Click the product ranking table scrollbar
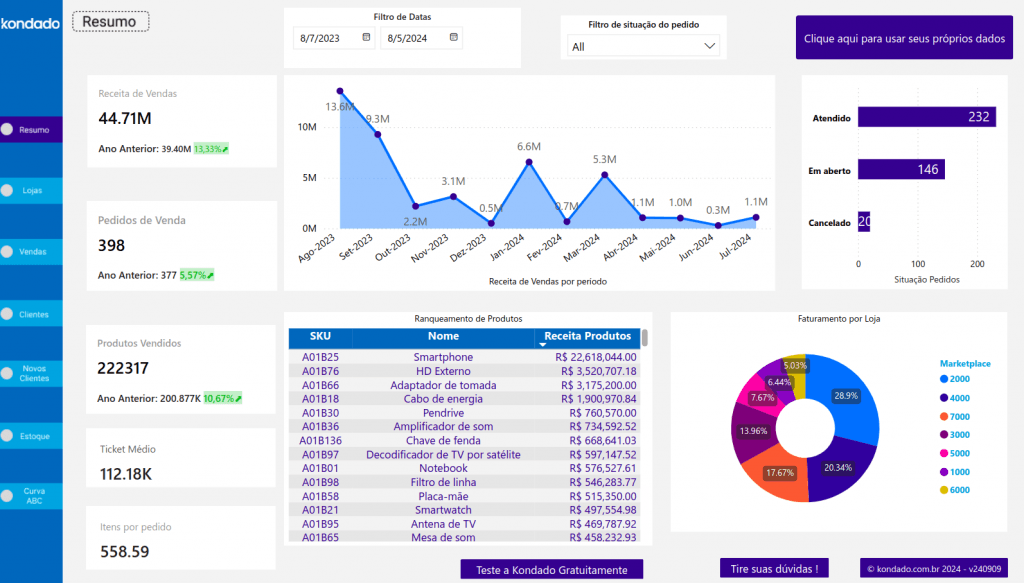 pyautogui.click(x=645, y=338)
